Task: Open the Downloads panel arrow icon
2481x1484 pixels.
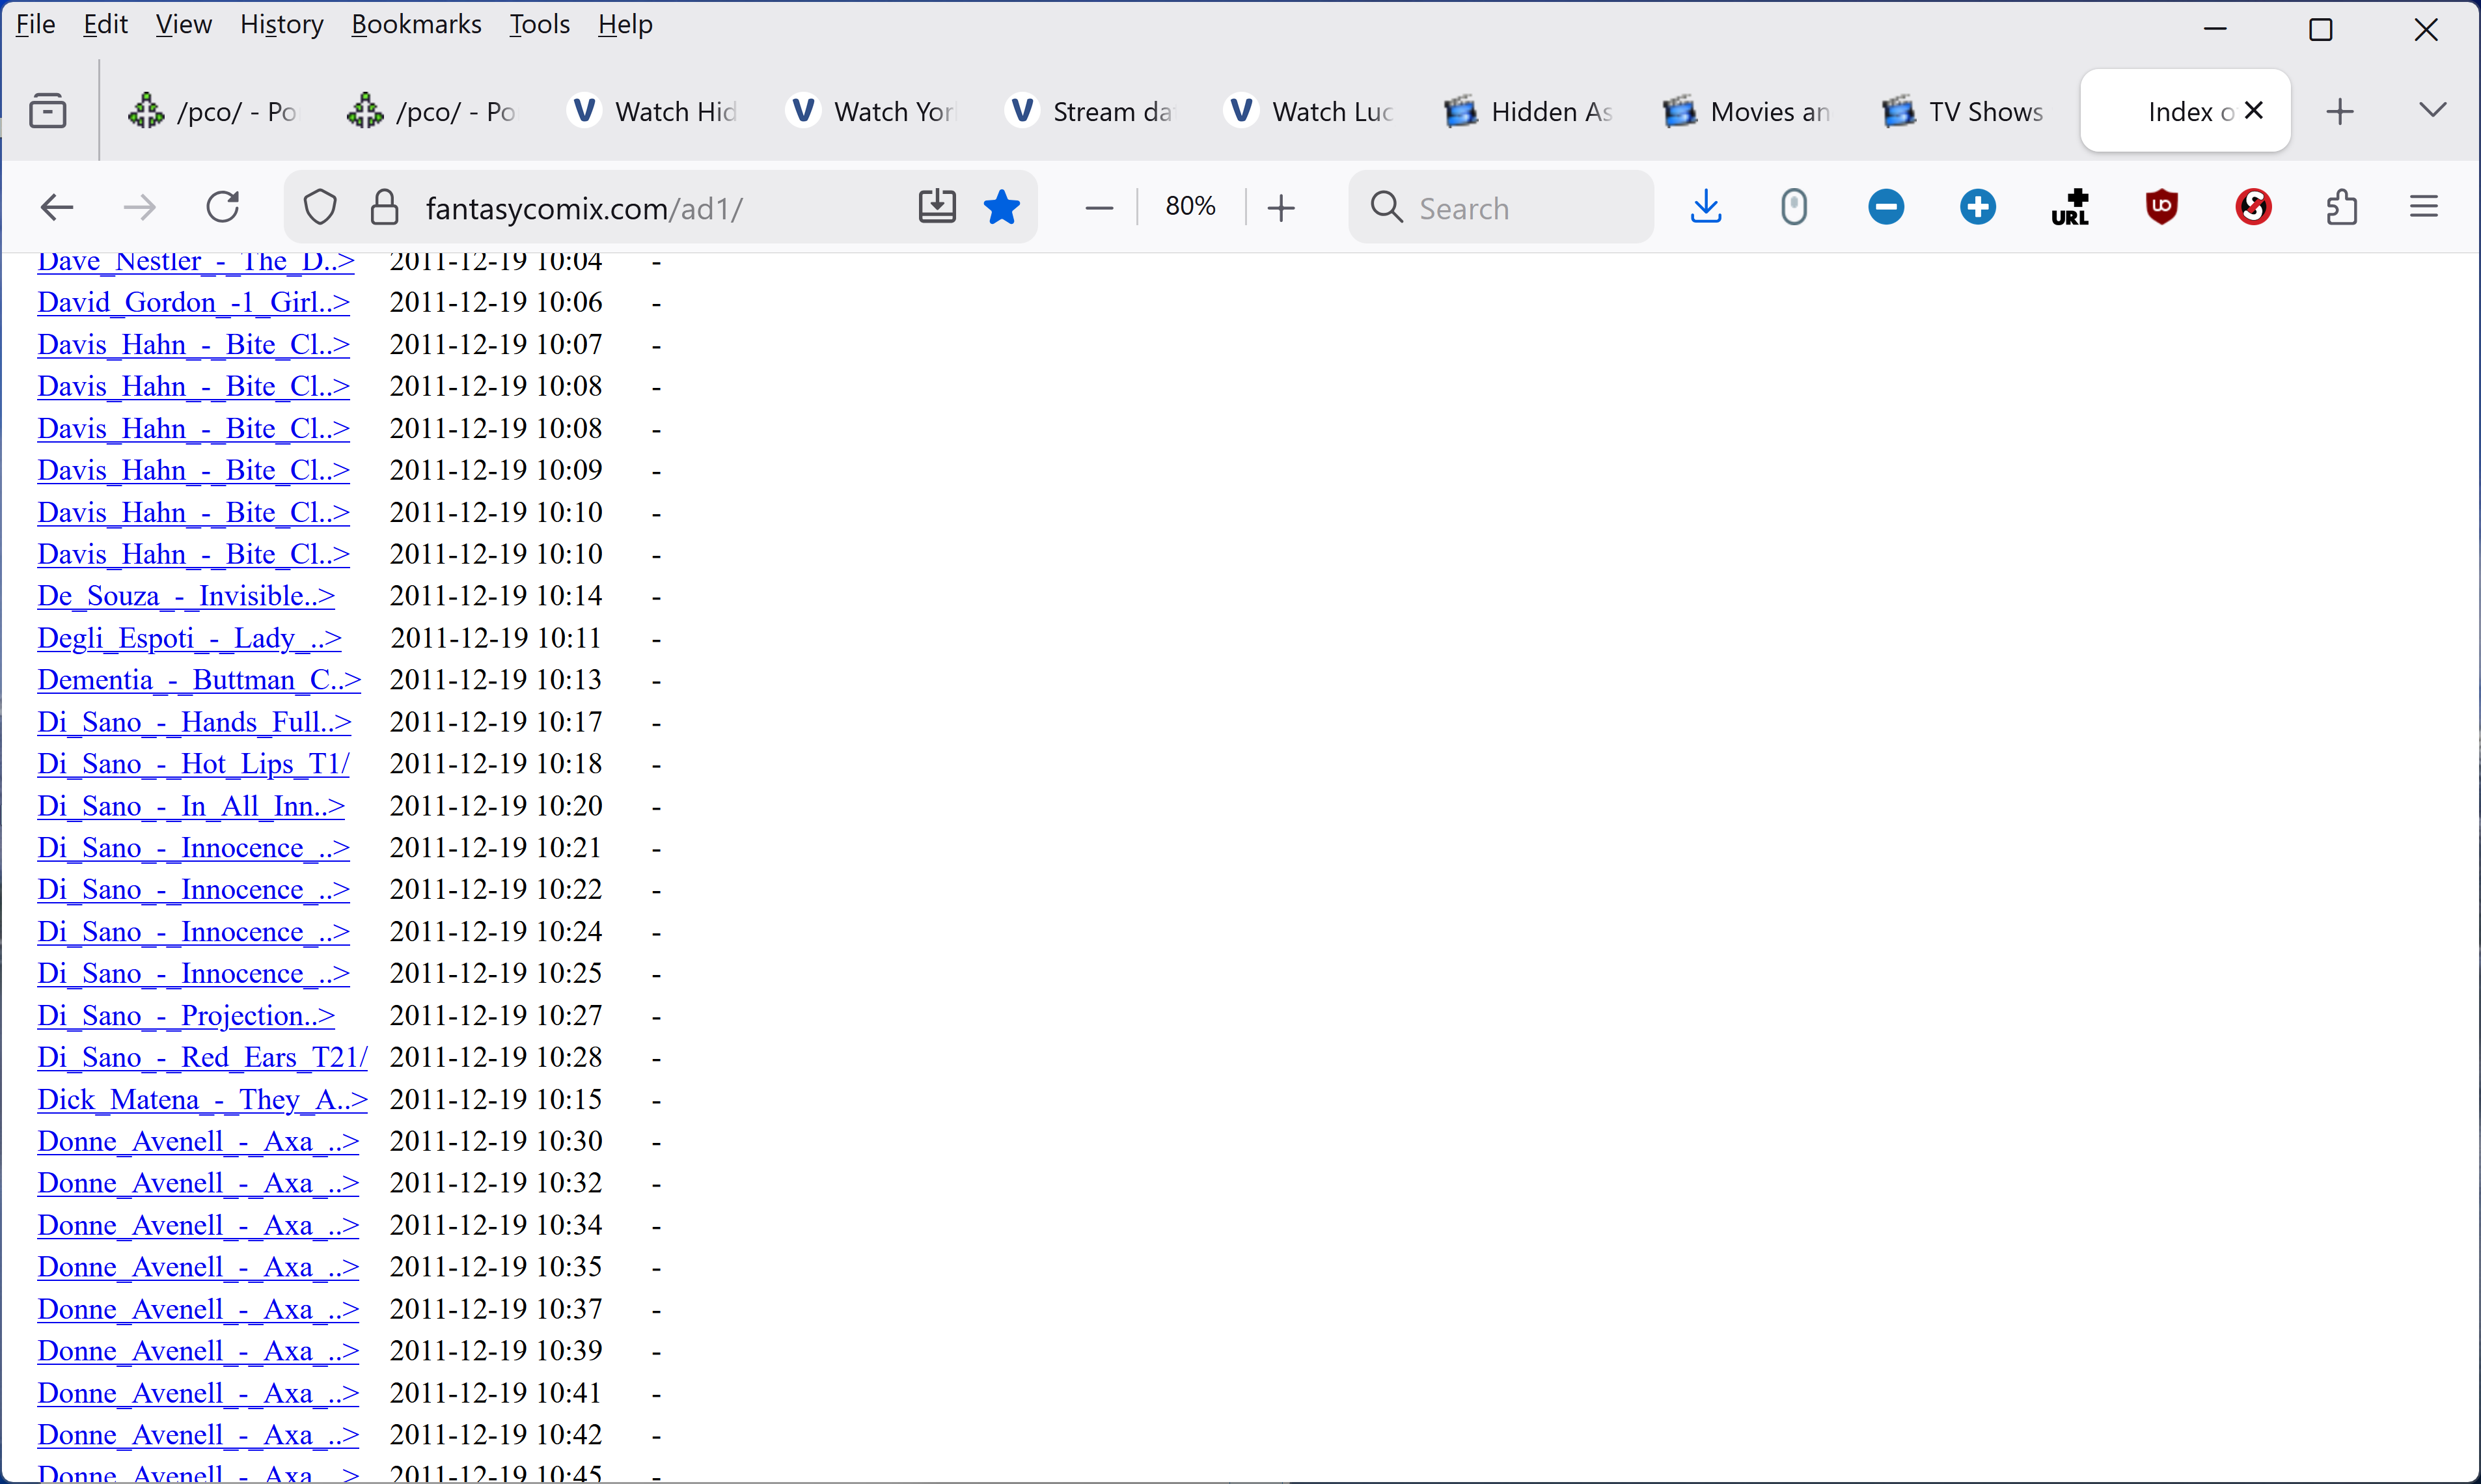Action: click(x=1705, y=207)
